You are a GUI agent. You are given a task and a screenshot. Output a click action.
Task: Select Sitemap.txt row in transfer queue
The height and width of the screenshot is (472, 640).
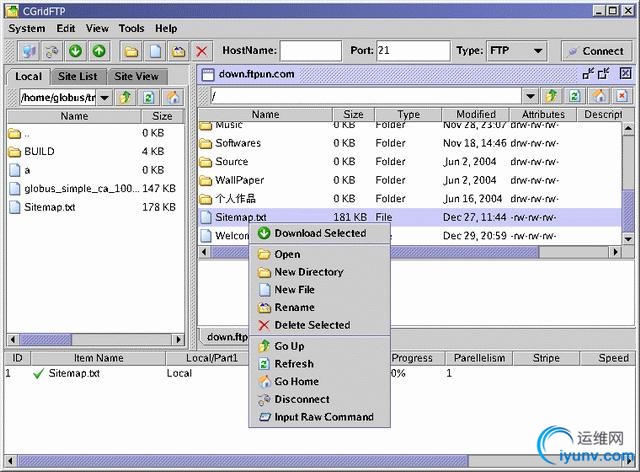coord(320,373)
